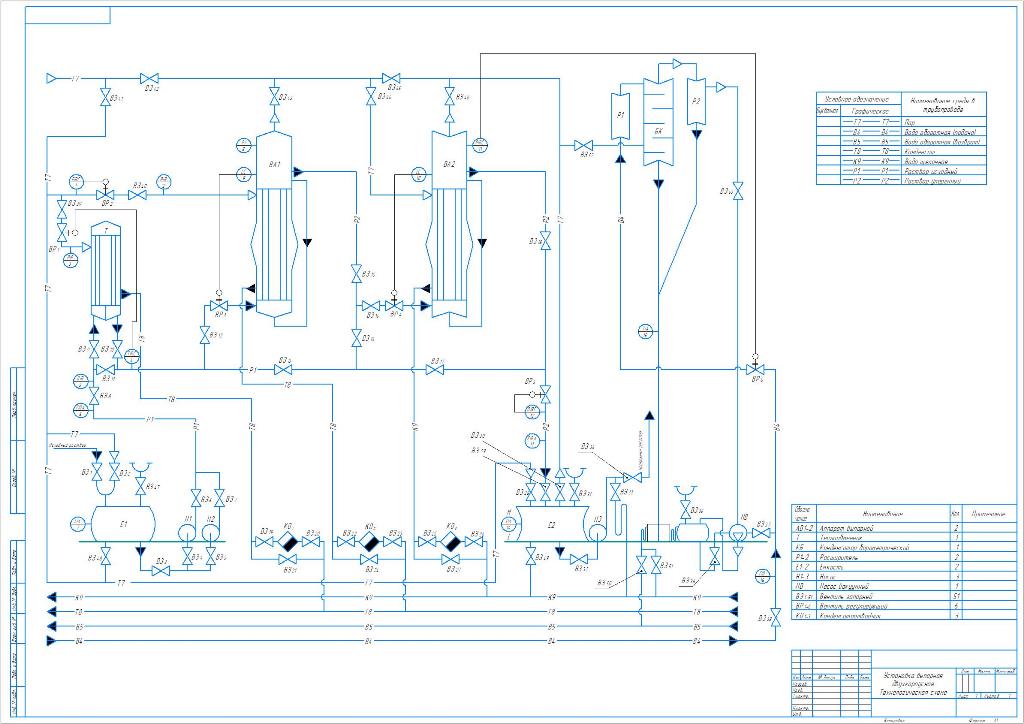Select the НВ vacuum pump symbol

click(x=738, y=533)
